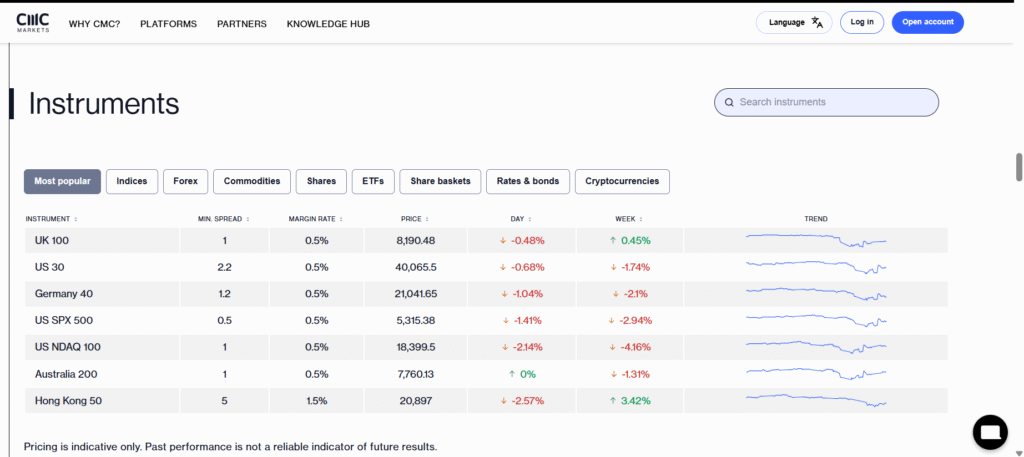This screenshot has height=457, width=1024.
Task: Switch to the Forex tab
Action: point(185,181)
